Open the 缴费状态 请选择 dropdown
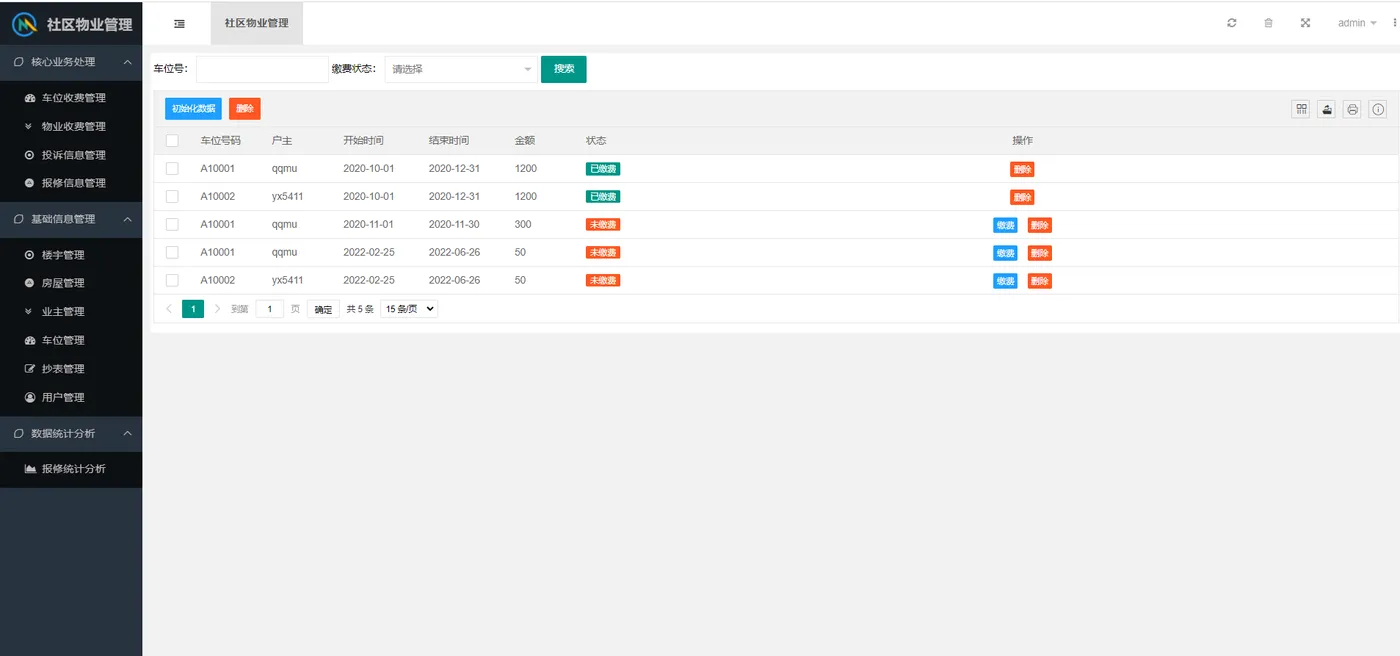The height and width of the screenshot is (656, 1400). [461, 69]
